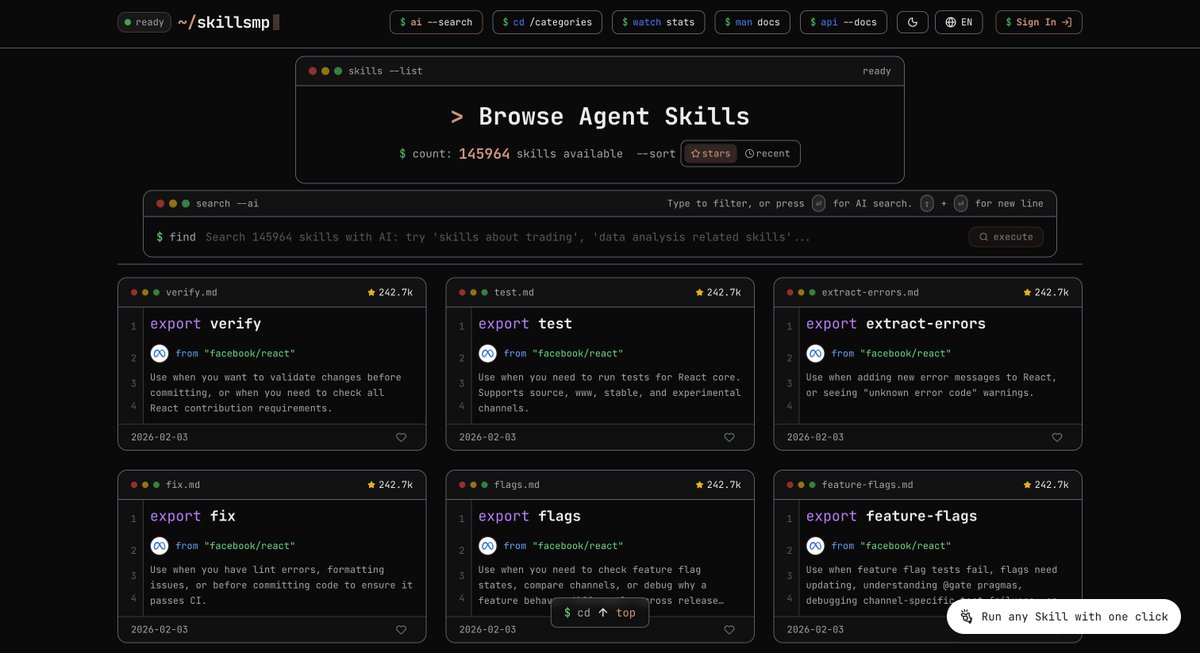Click the Meta logo in feature-flags card
Viewport: 1200px width, 653px height.
point(815,546)
